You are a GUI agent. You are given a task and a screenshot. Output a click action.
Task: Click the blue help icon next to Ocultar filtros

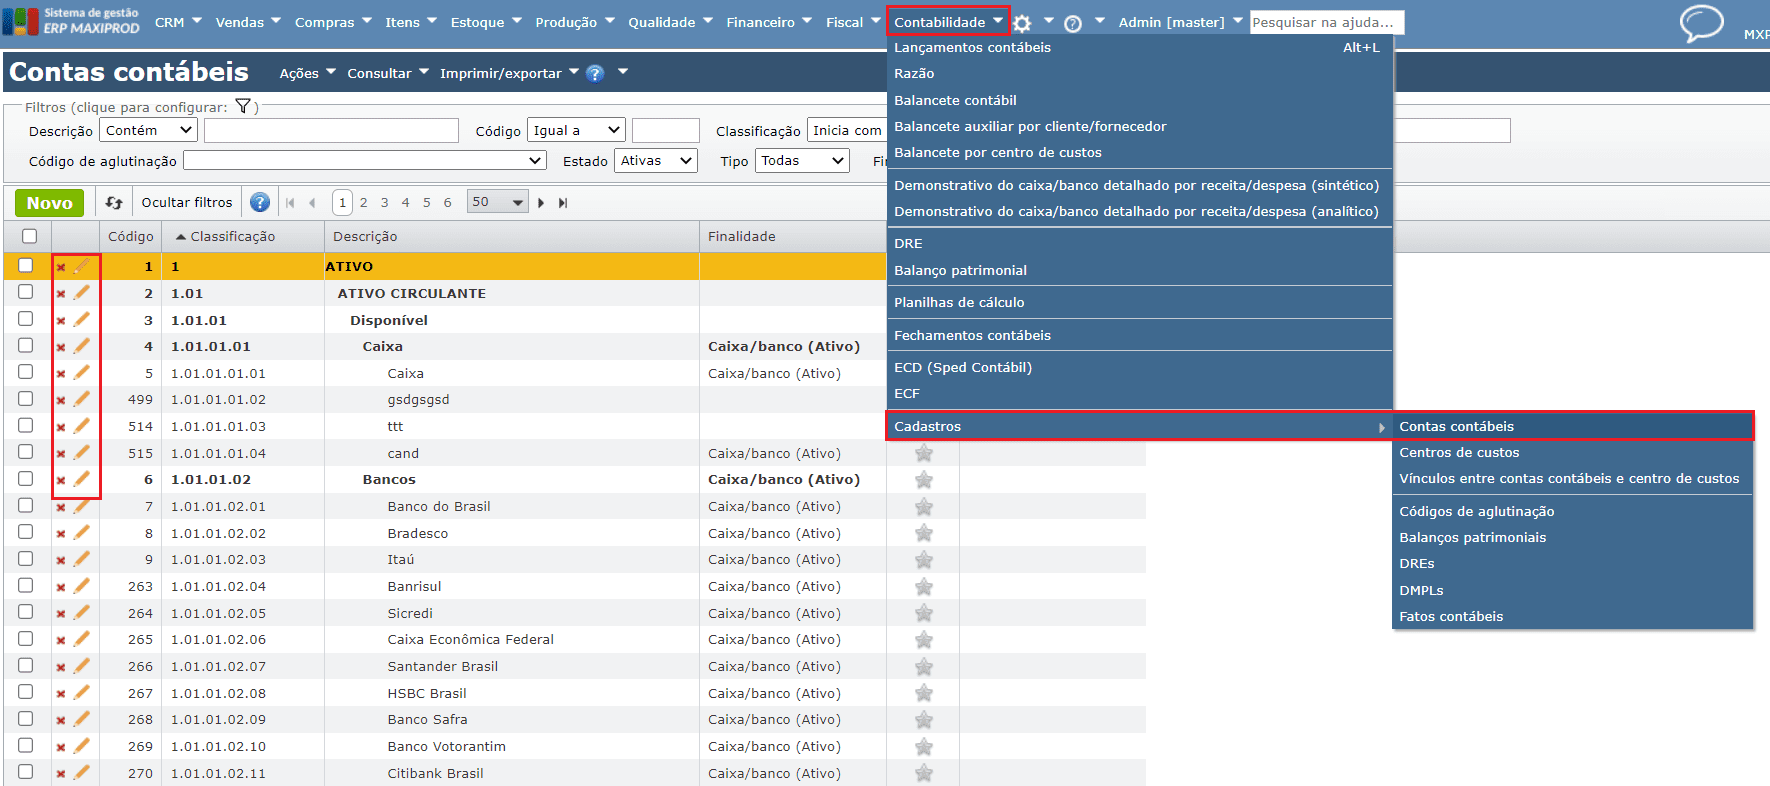click(x=260, y=203)
